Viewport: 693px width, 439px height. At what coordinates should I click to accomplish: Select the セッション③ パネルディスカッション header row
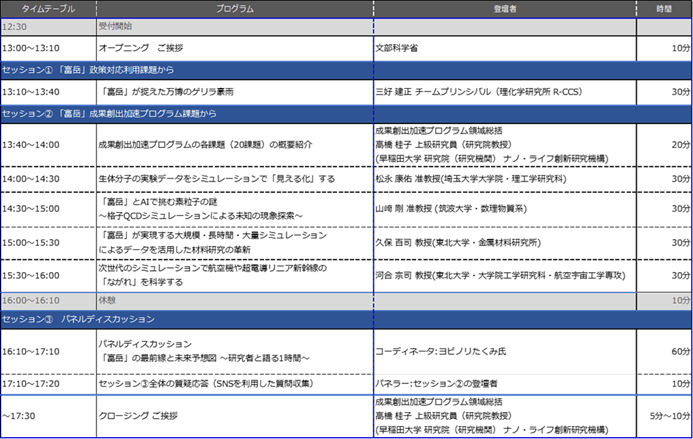pyautogui.click(x=346, y=319)
